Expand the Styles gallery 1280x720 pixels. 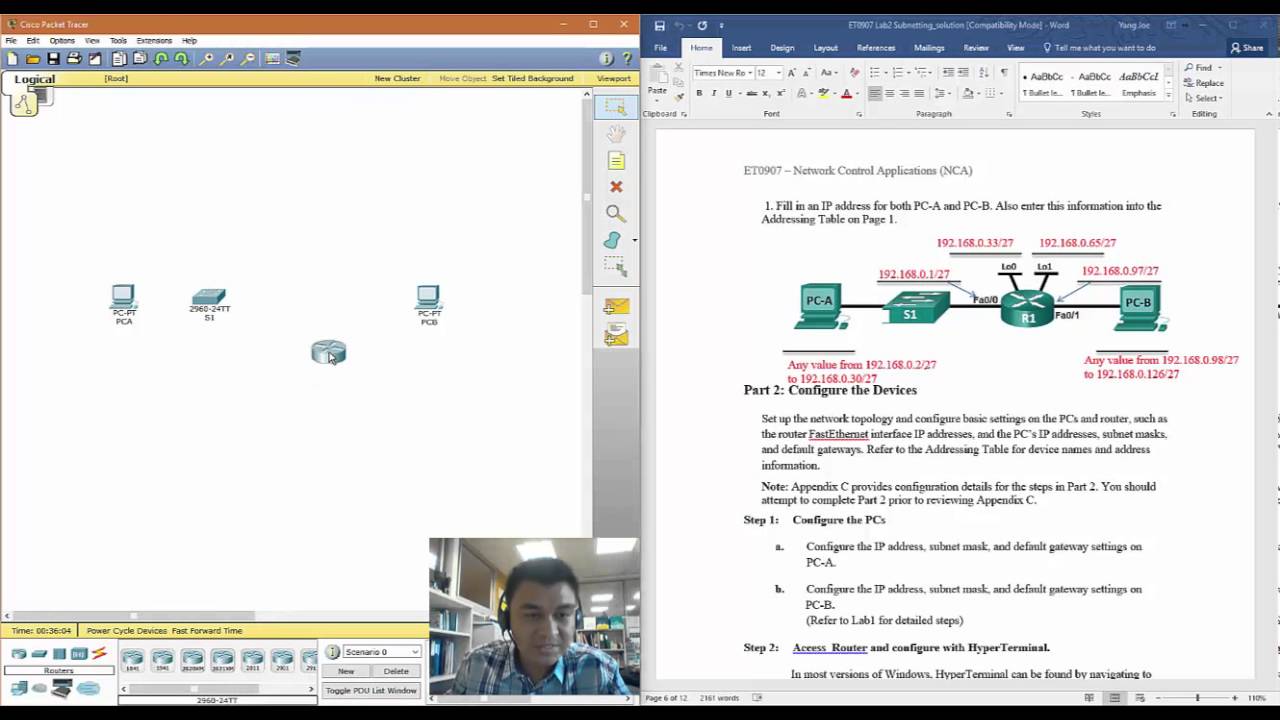(1168, 95)
